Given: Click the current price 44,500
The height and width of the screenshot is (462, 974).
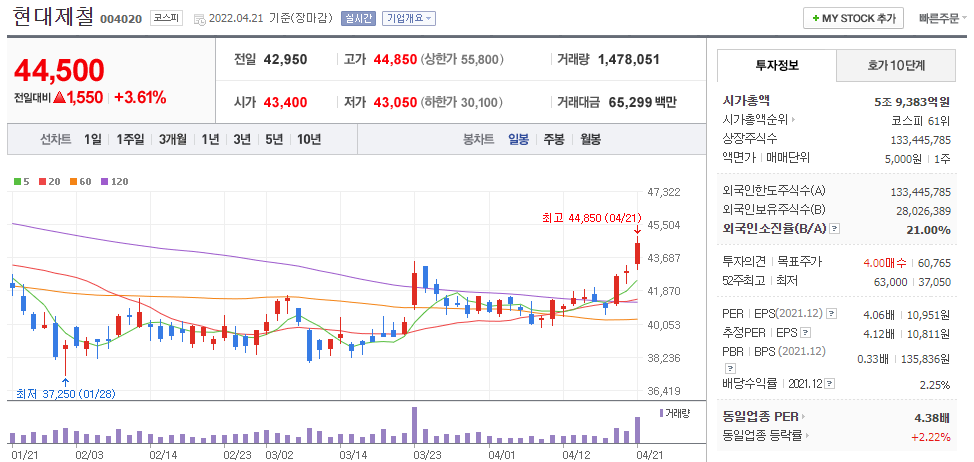Looking at the screenshot, I should pos(59,71).
